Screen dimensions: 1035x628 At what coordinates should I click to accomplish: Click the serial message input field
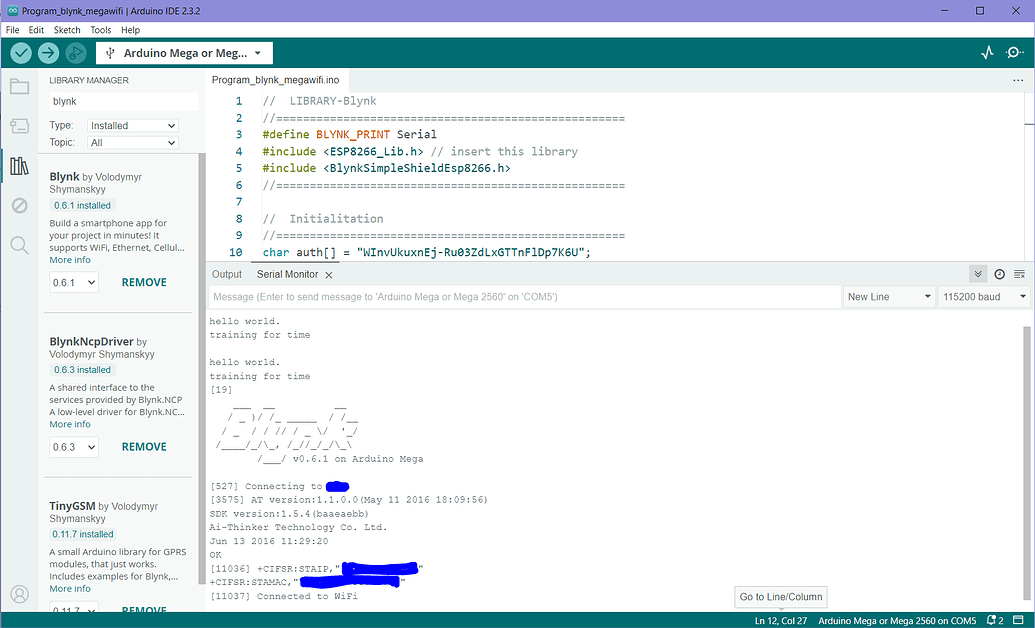click(x=525, y=297)
